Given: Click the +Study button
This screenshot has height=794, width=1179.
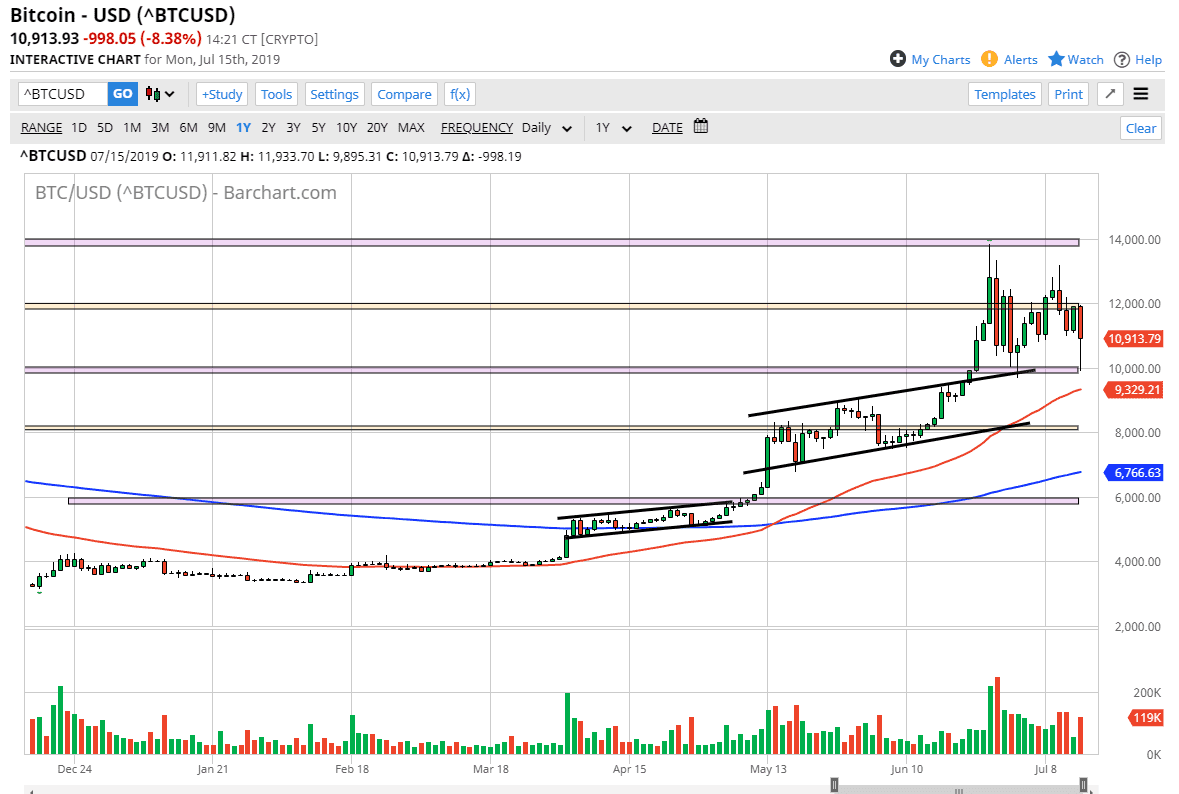Looking at the screenshot, I should [221, 93].
